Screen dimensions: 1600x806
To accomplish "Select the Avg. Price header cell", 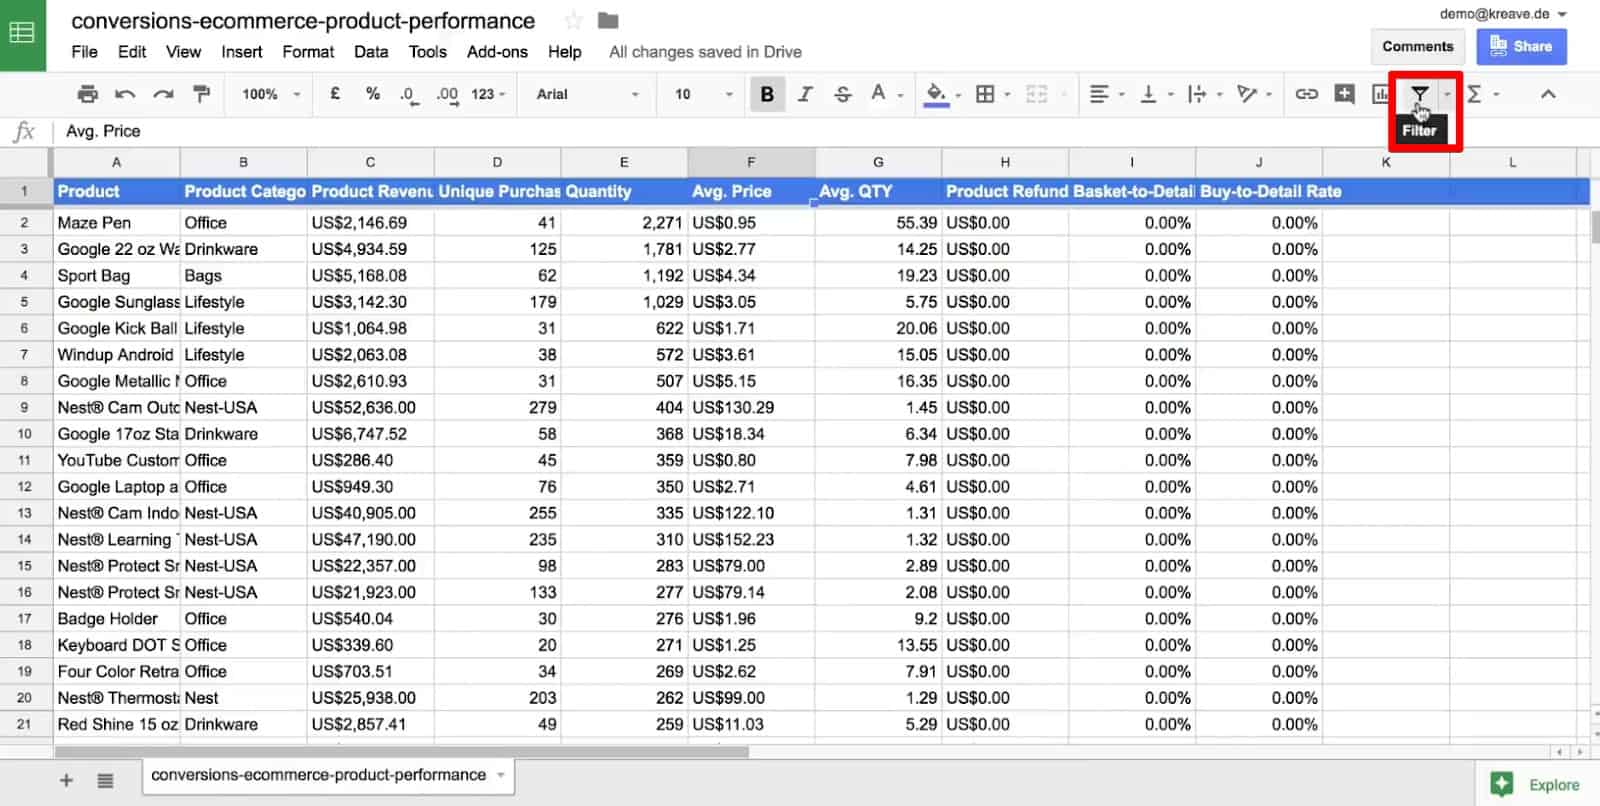I will (x=751, y=191).
